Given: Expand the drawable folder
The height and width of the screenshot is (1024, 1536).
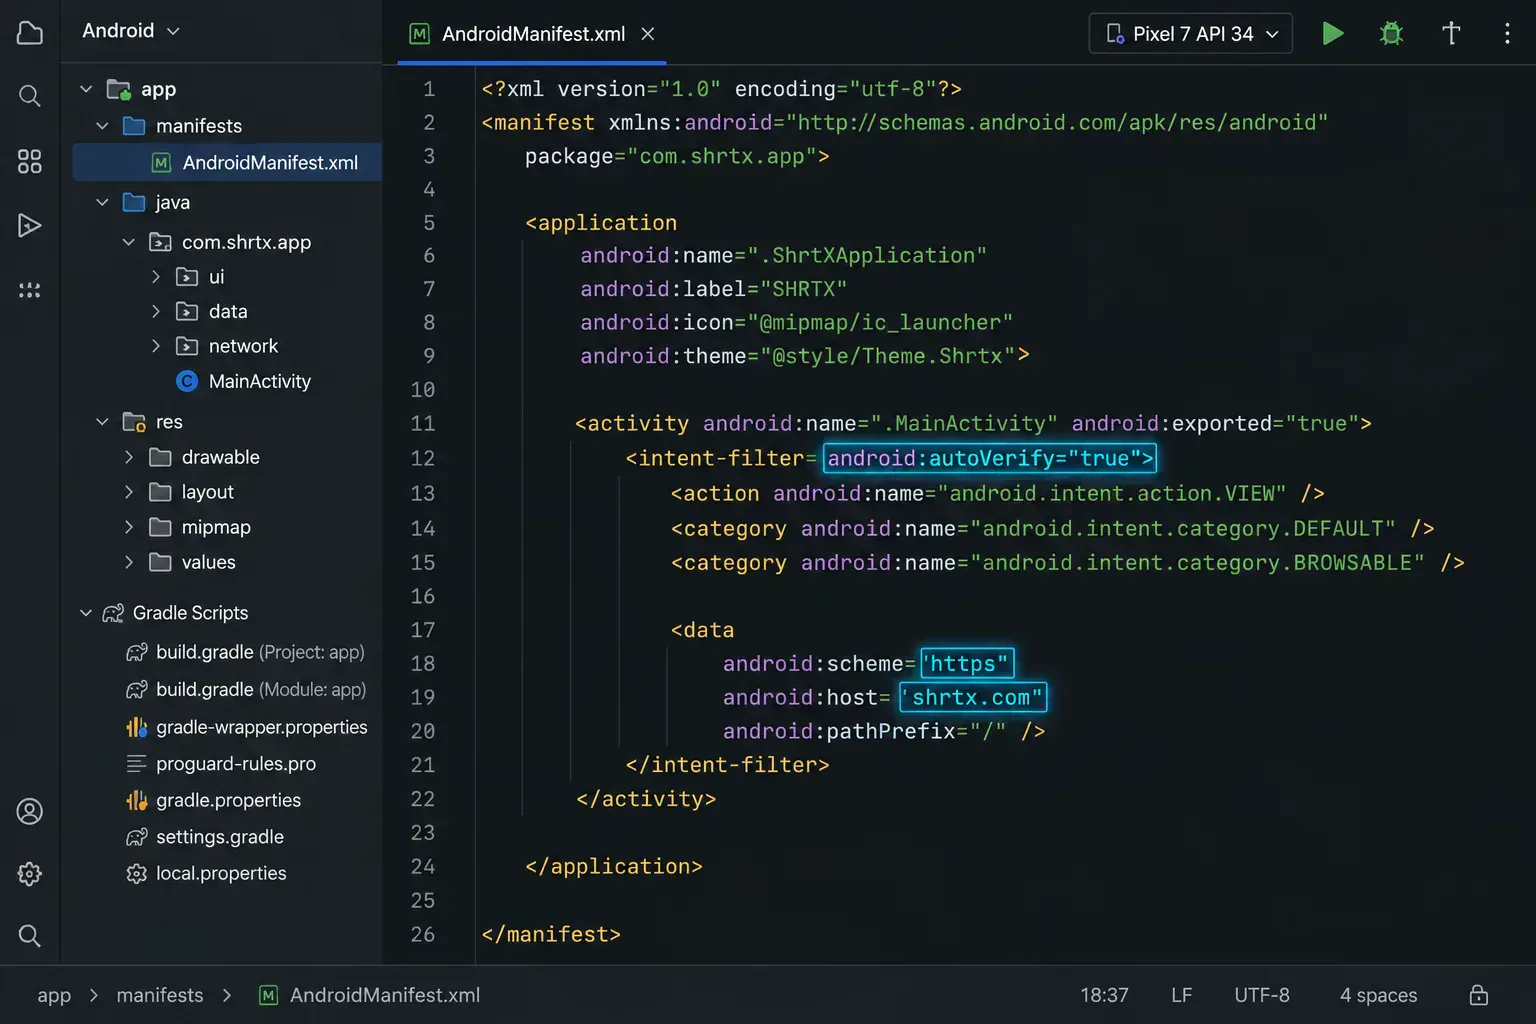Looking at the screenshot, I should 128,457.
